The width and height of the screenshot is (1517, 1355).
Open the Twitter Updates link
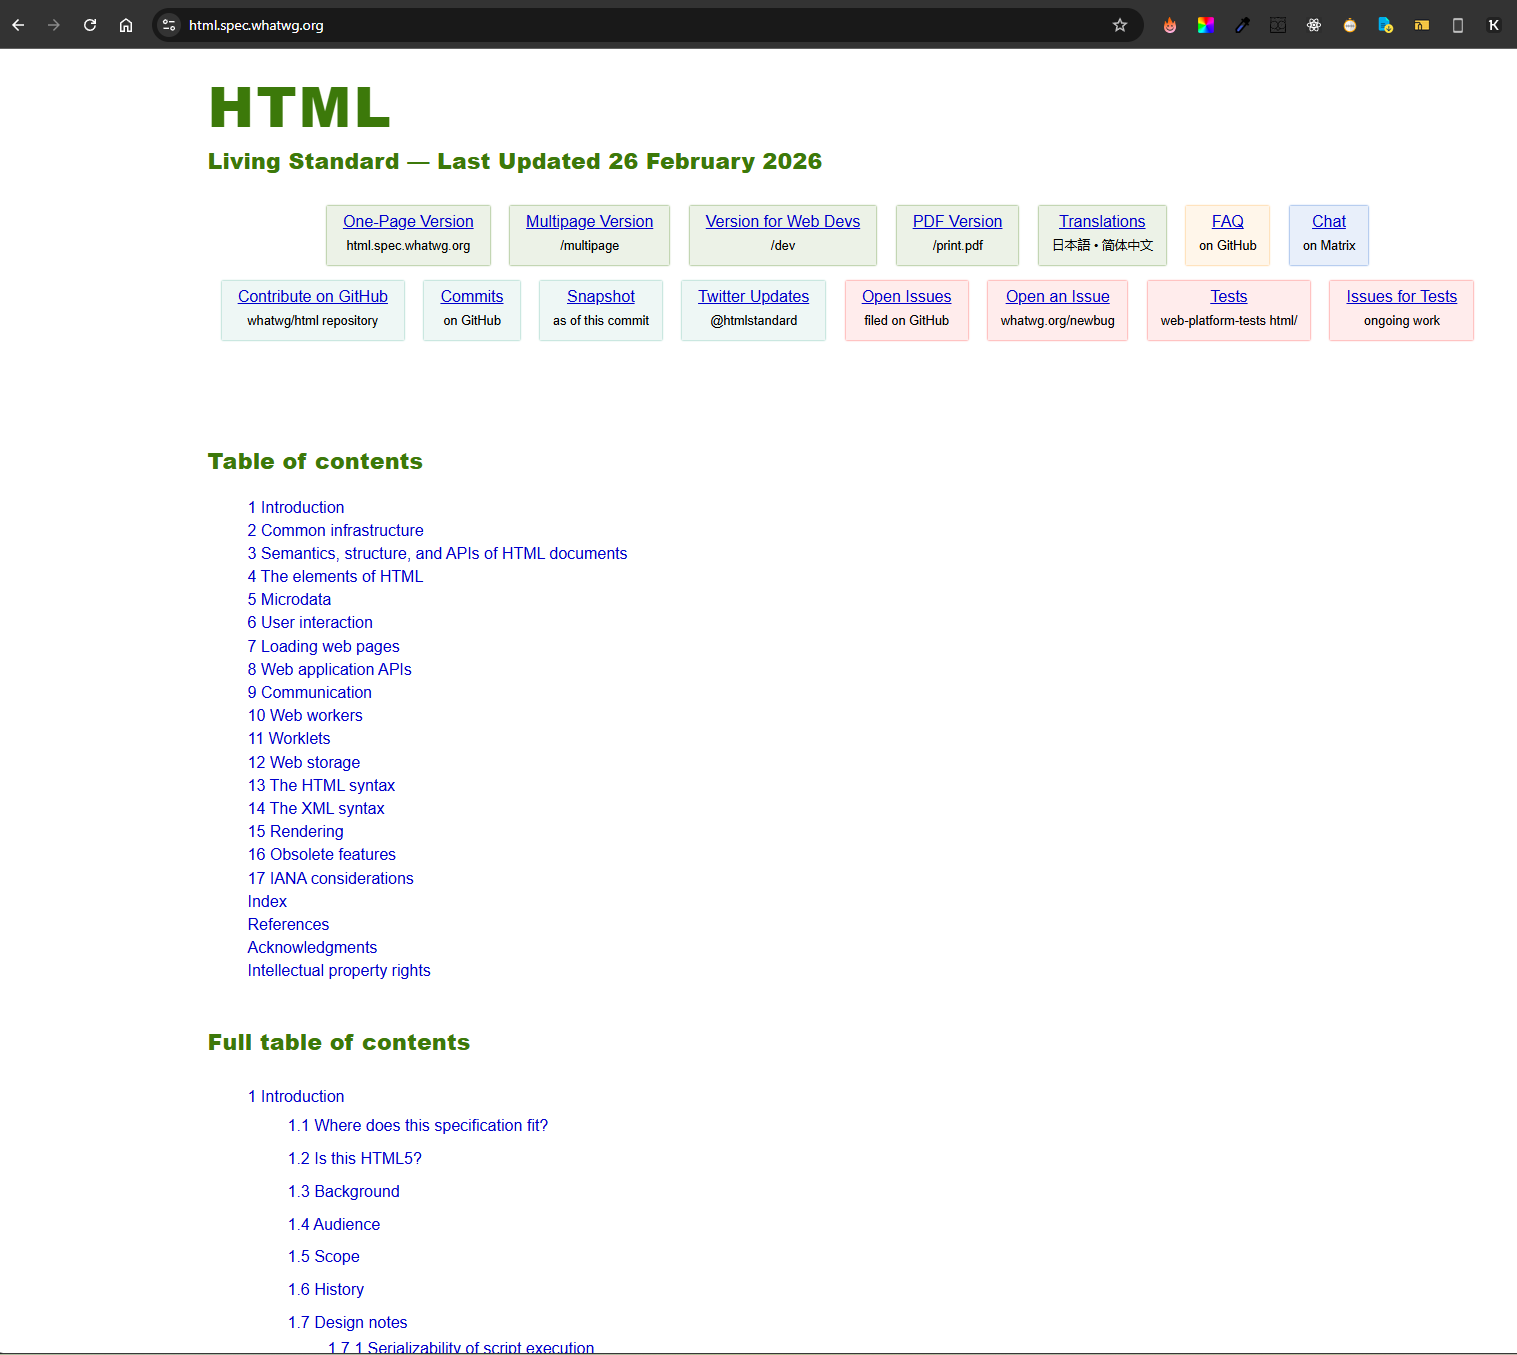pos(753,296)
